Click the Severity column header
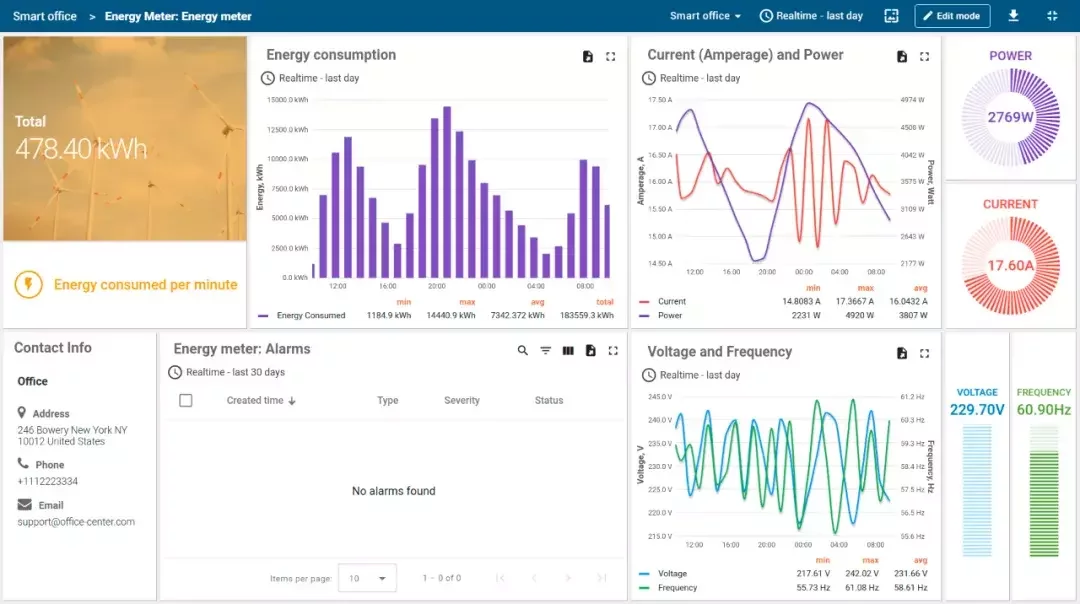Image resolution: width=1080 pixels, height=604 pixels. [x=462, y=401]
